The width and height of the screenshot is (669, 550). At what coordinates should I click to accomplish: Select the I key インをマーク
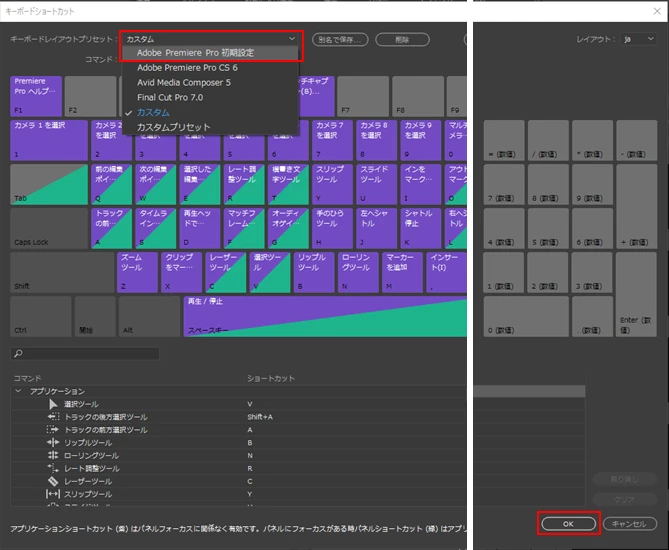click(421, 184)
